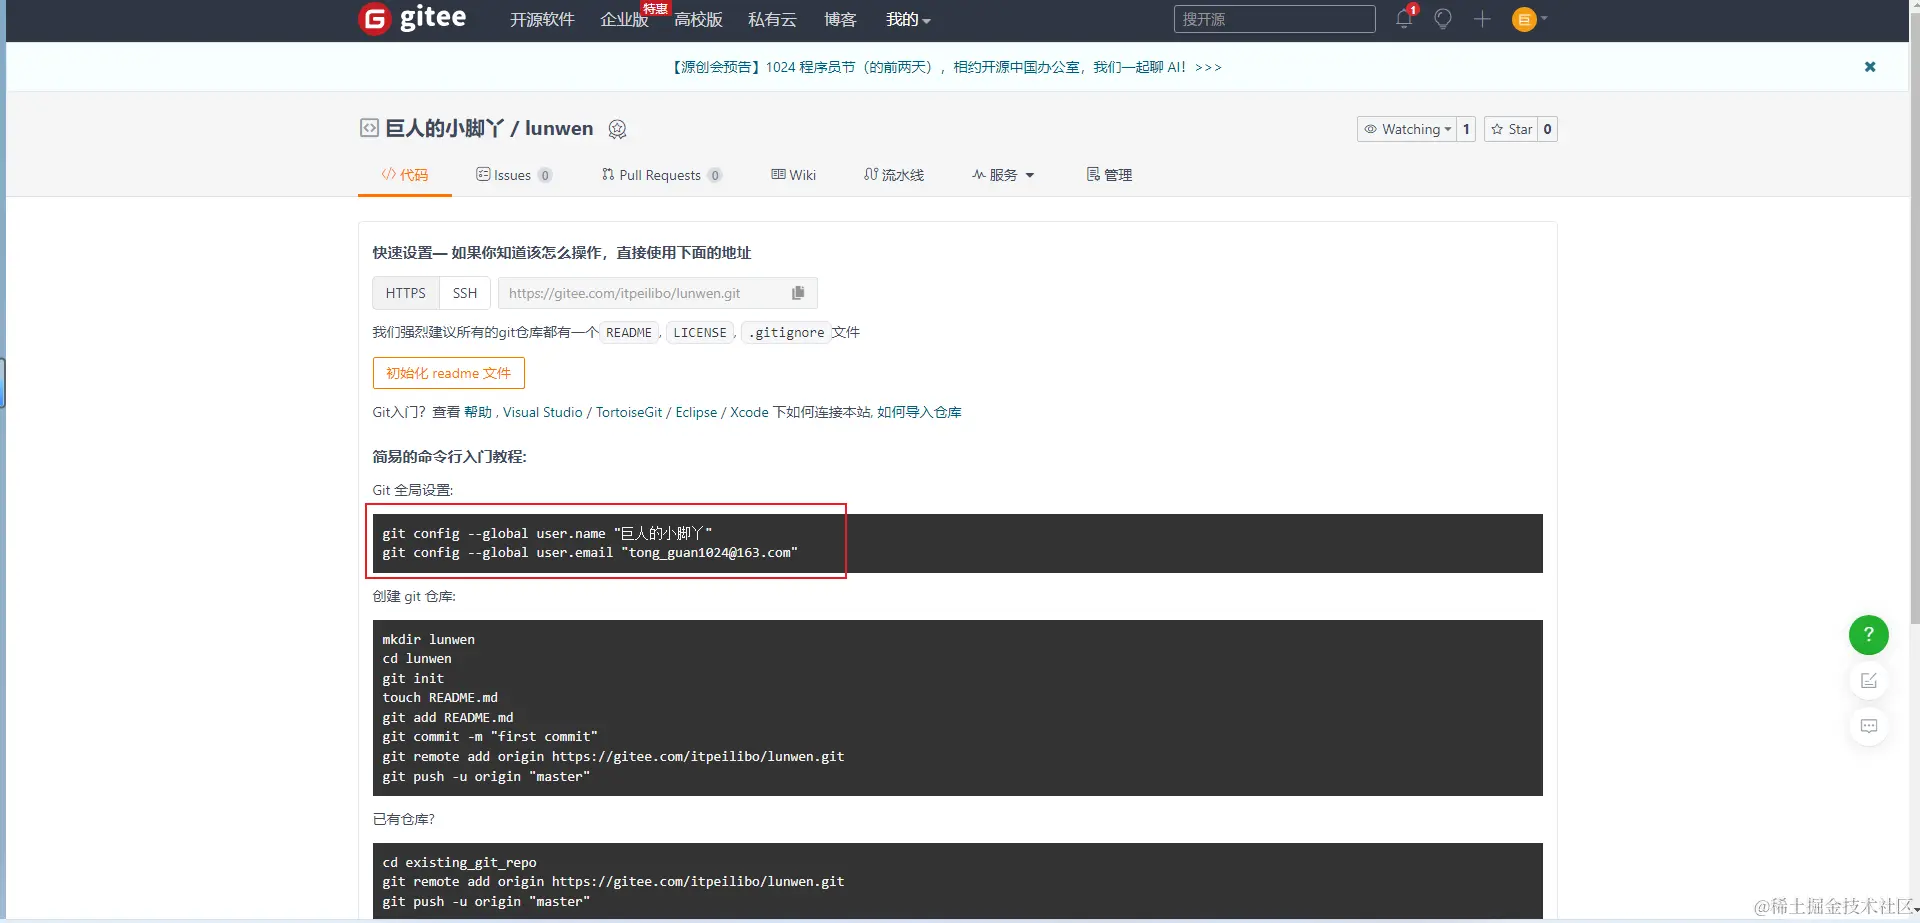Click the 'git init' command line

point(413,678)
